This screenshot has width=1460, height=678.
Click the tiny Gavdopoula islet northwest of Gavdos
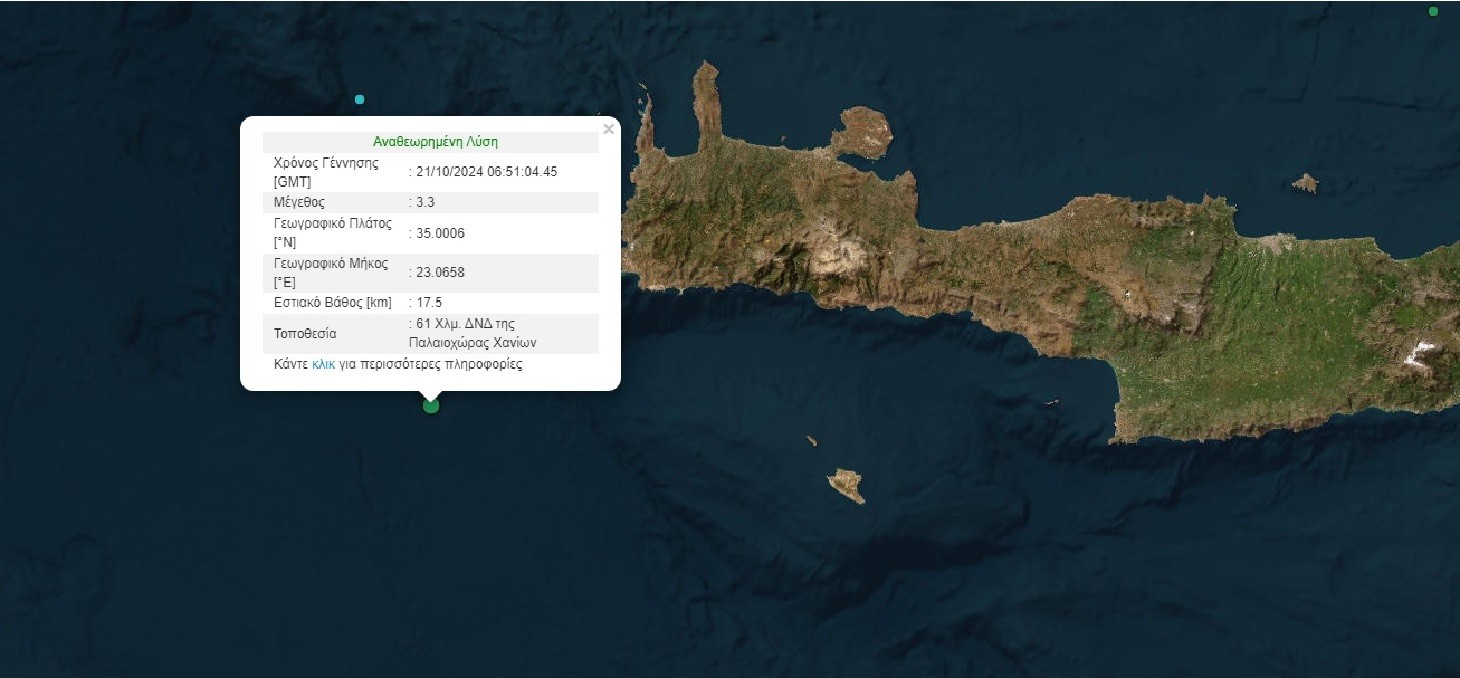click(x=812, y=440)
